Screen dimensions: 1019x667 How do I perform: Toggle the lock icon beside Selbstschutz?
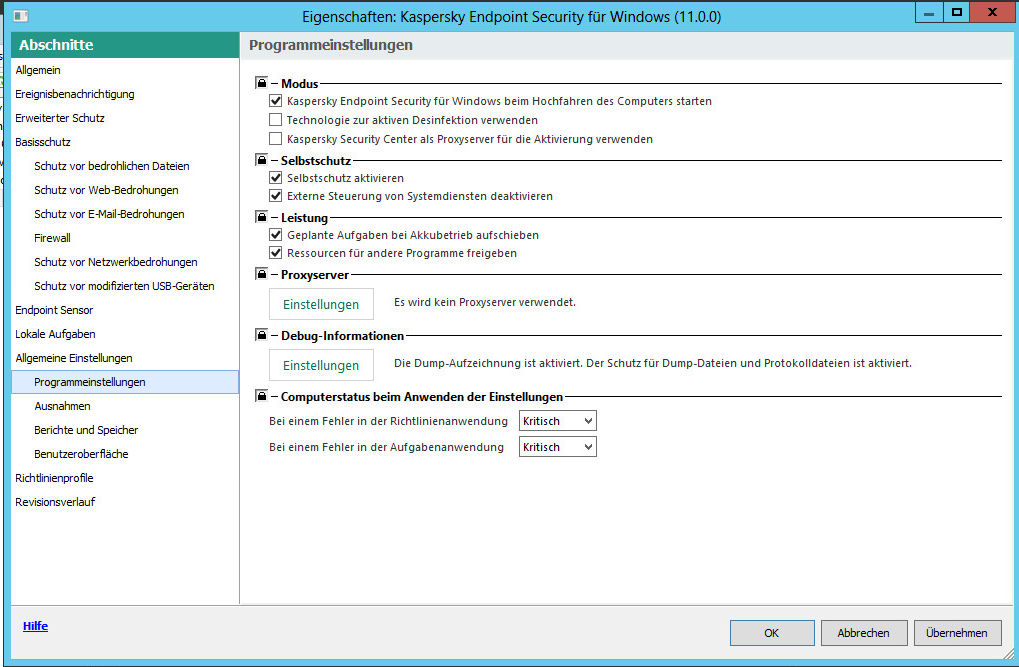click(261, 160)
